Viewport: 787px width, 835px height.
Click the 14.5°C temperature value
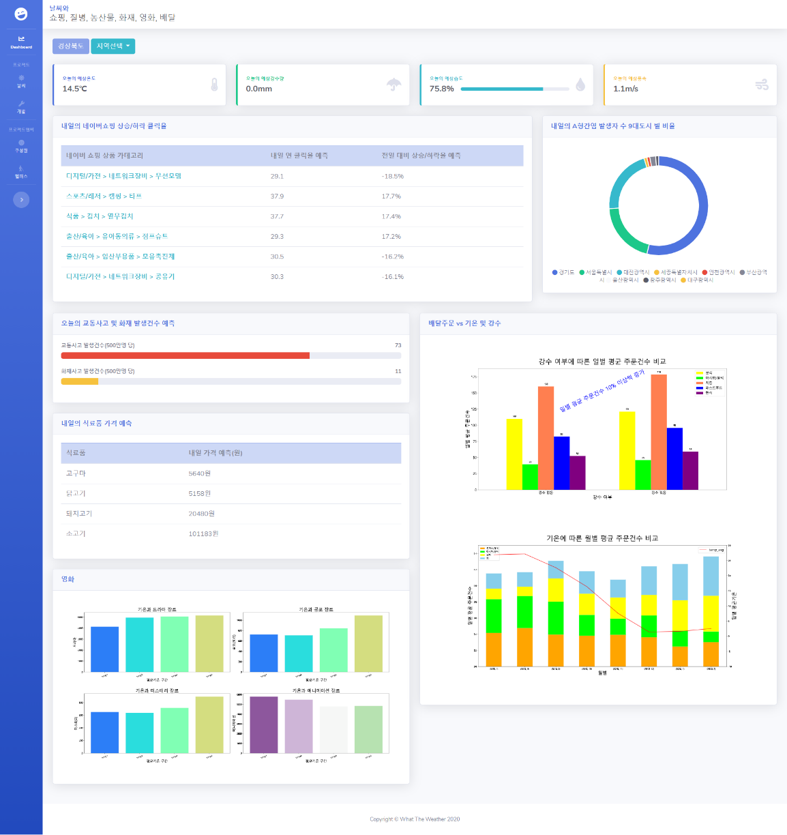tap(75, 88)
